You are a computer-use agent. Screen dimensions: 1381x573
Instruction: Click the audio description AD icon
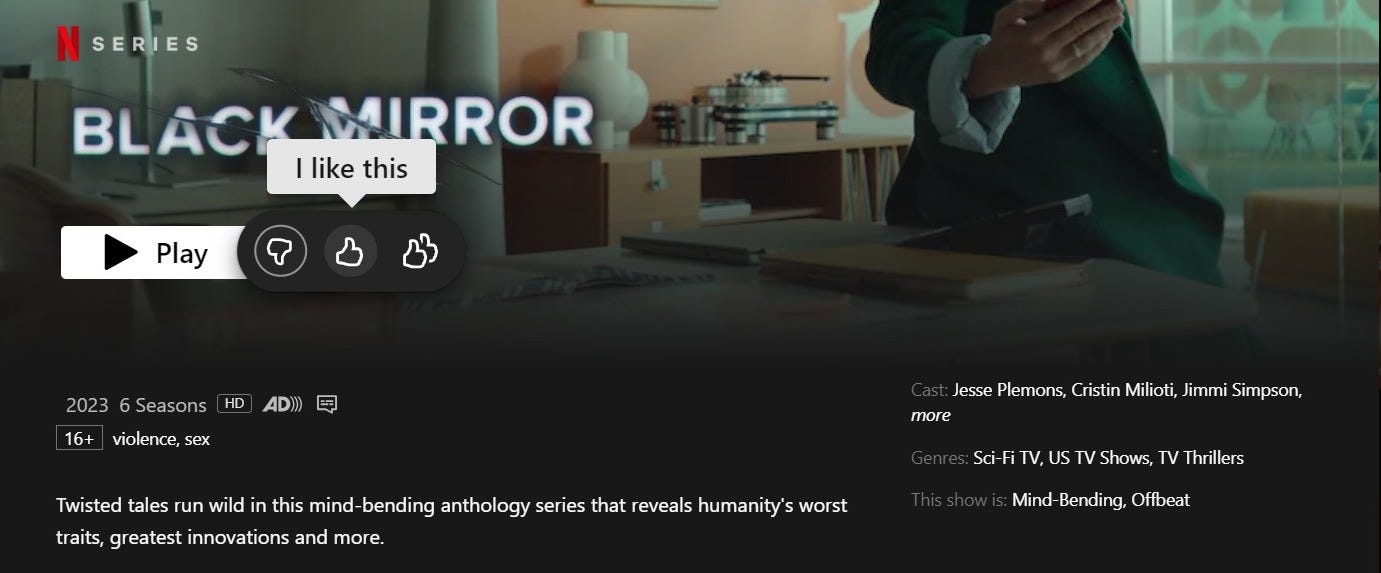click(x=282, y=404)
